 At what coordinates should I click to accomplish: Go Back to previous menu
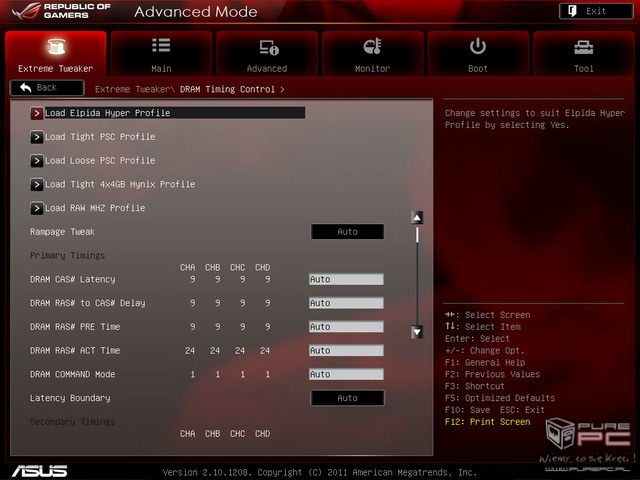[x=47, y=88]
